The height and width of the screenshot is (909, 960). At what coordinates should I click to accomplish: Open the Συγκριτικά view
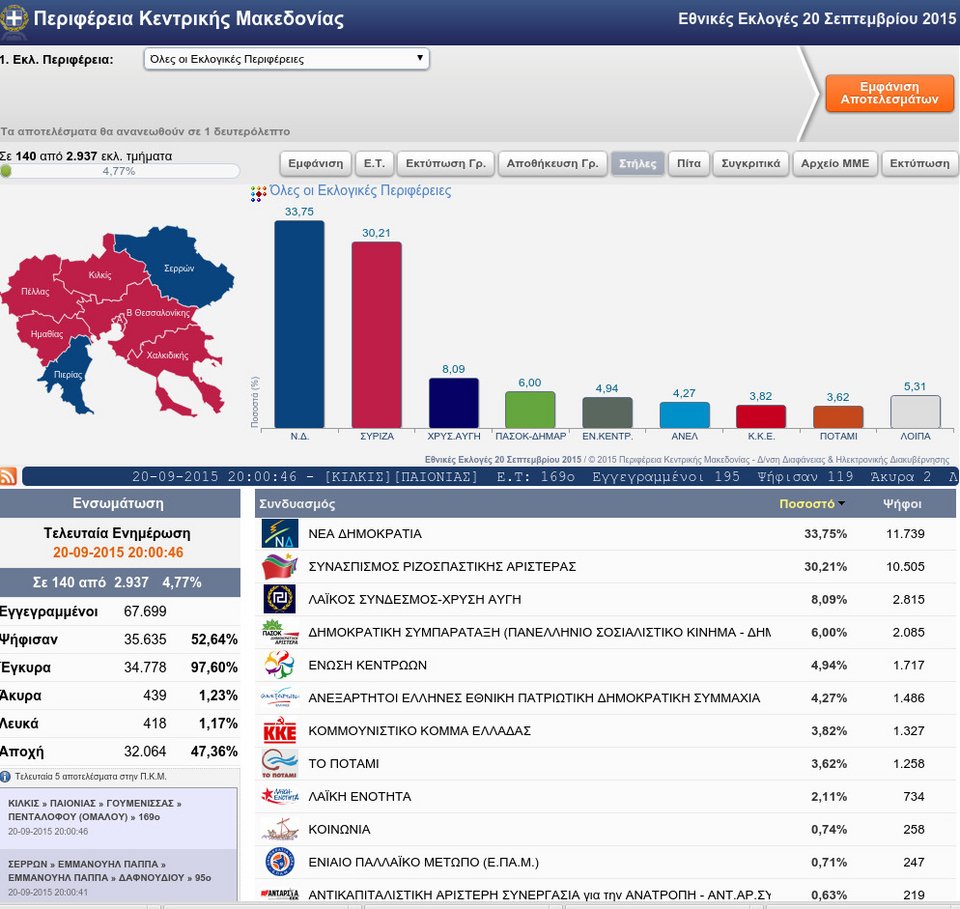click(x=751, y=163)
